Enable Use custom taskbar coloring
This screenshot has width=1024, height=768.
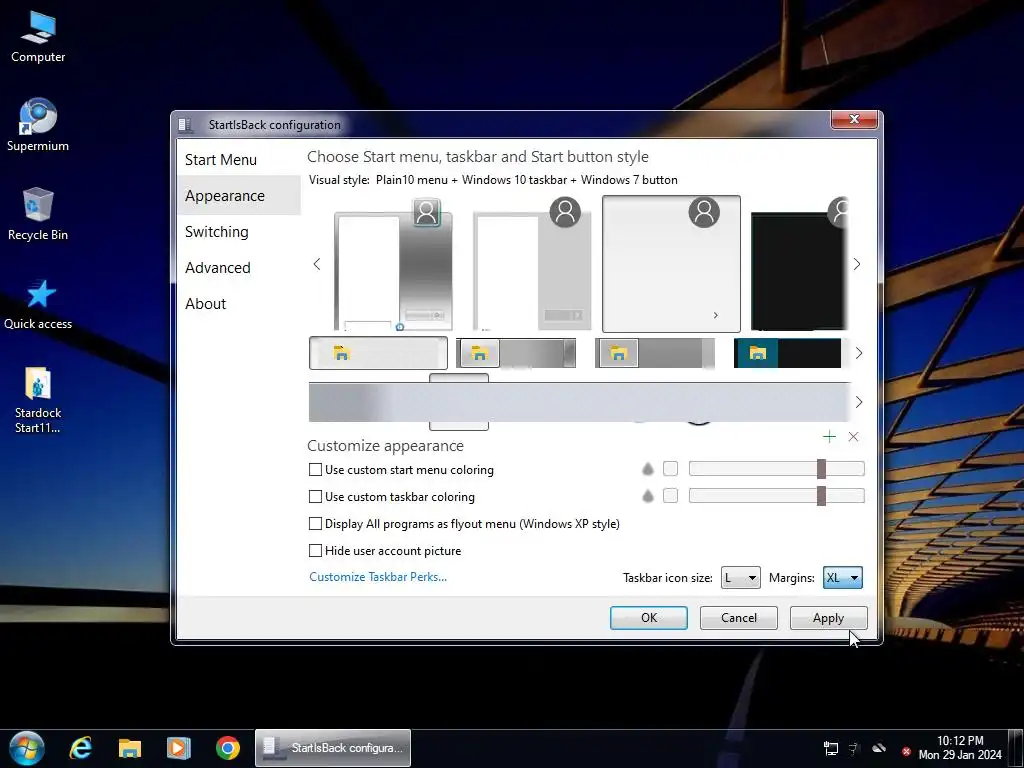315,496
